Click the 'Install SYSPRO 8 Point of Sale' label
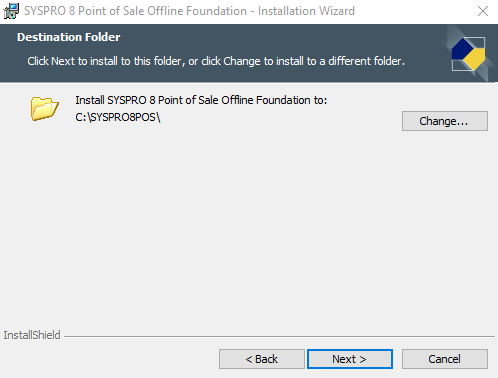The image size is (498, 378). click(x=201, y=100)
